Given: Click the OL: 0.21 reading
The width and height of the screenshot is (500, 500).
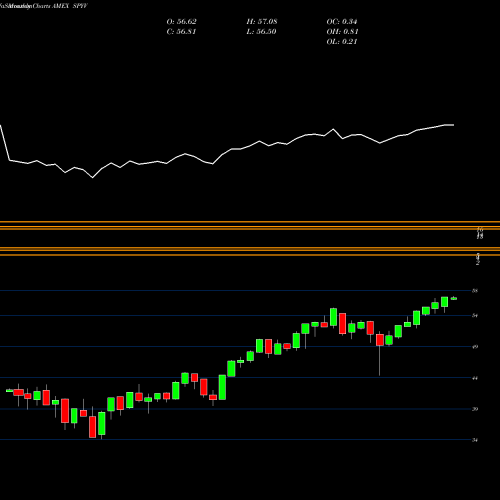Looking at the screenshot, I should click(x=342, y=42).
